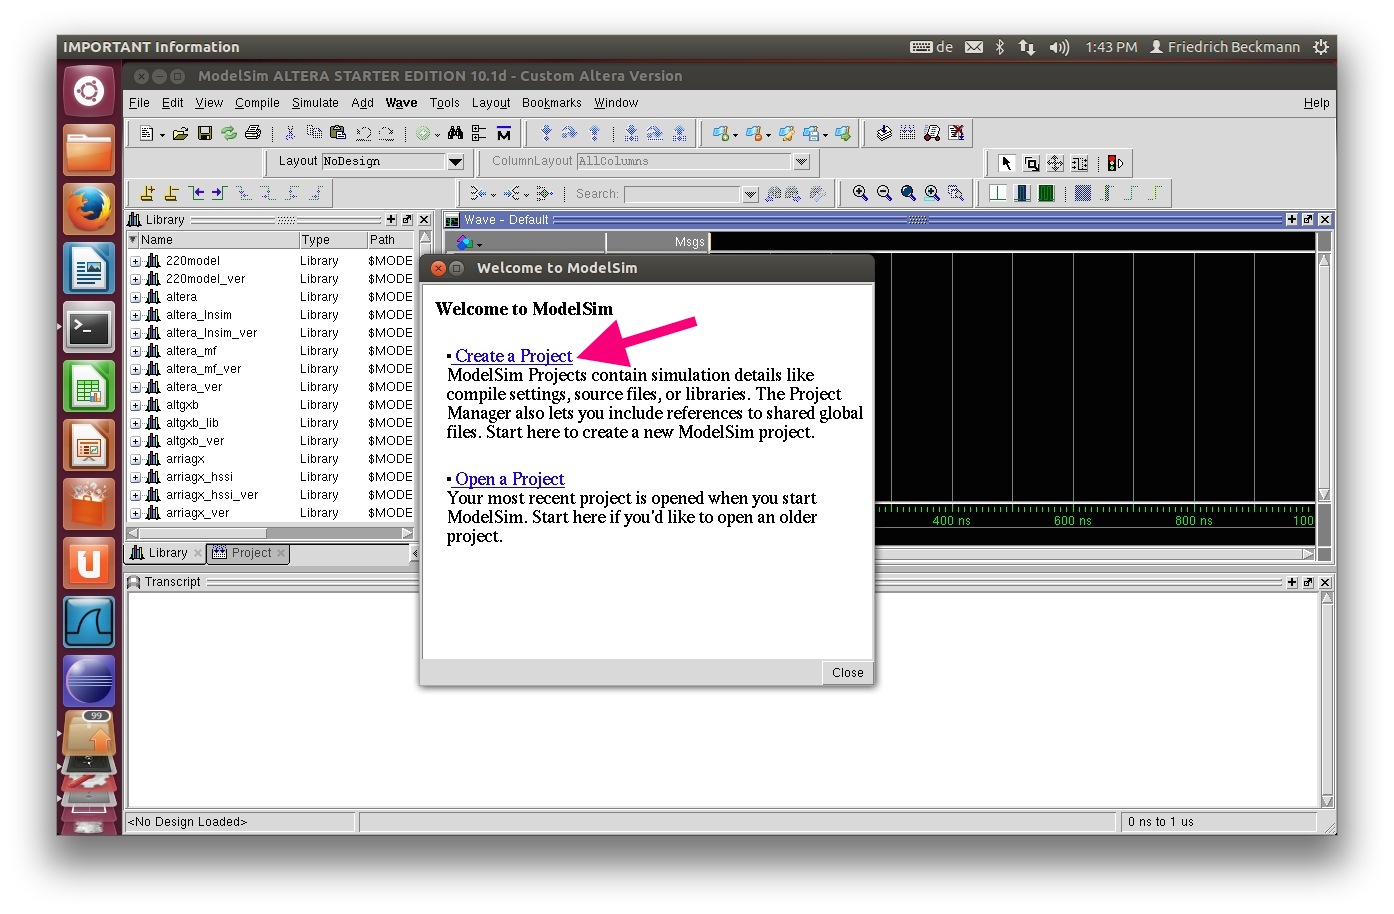Expand the altera_mf library node
The height and width of the screenshot is (914, 1394).
pos(136,351)
